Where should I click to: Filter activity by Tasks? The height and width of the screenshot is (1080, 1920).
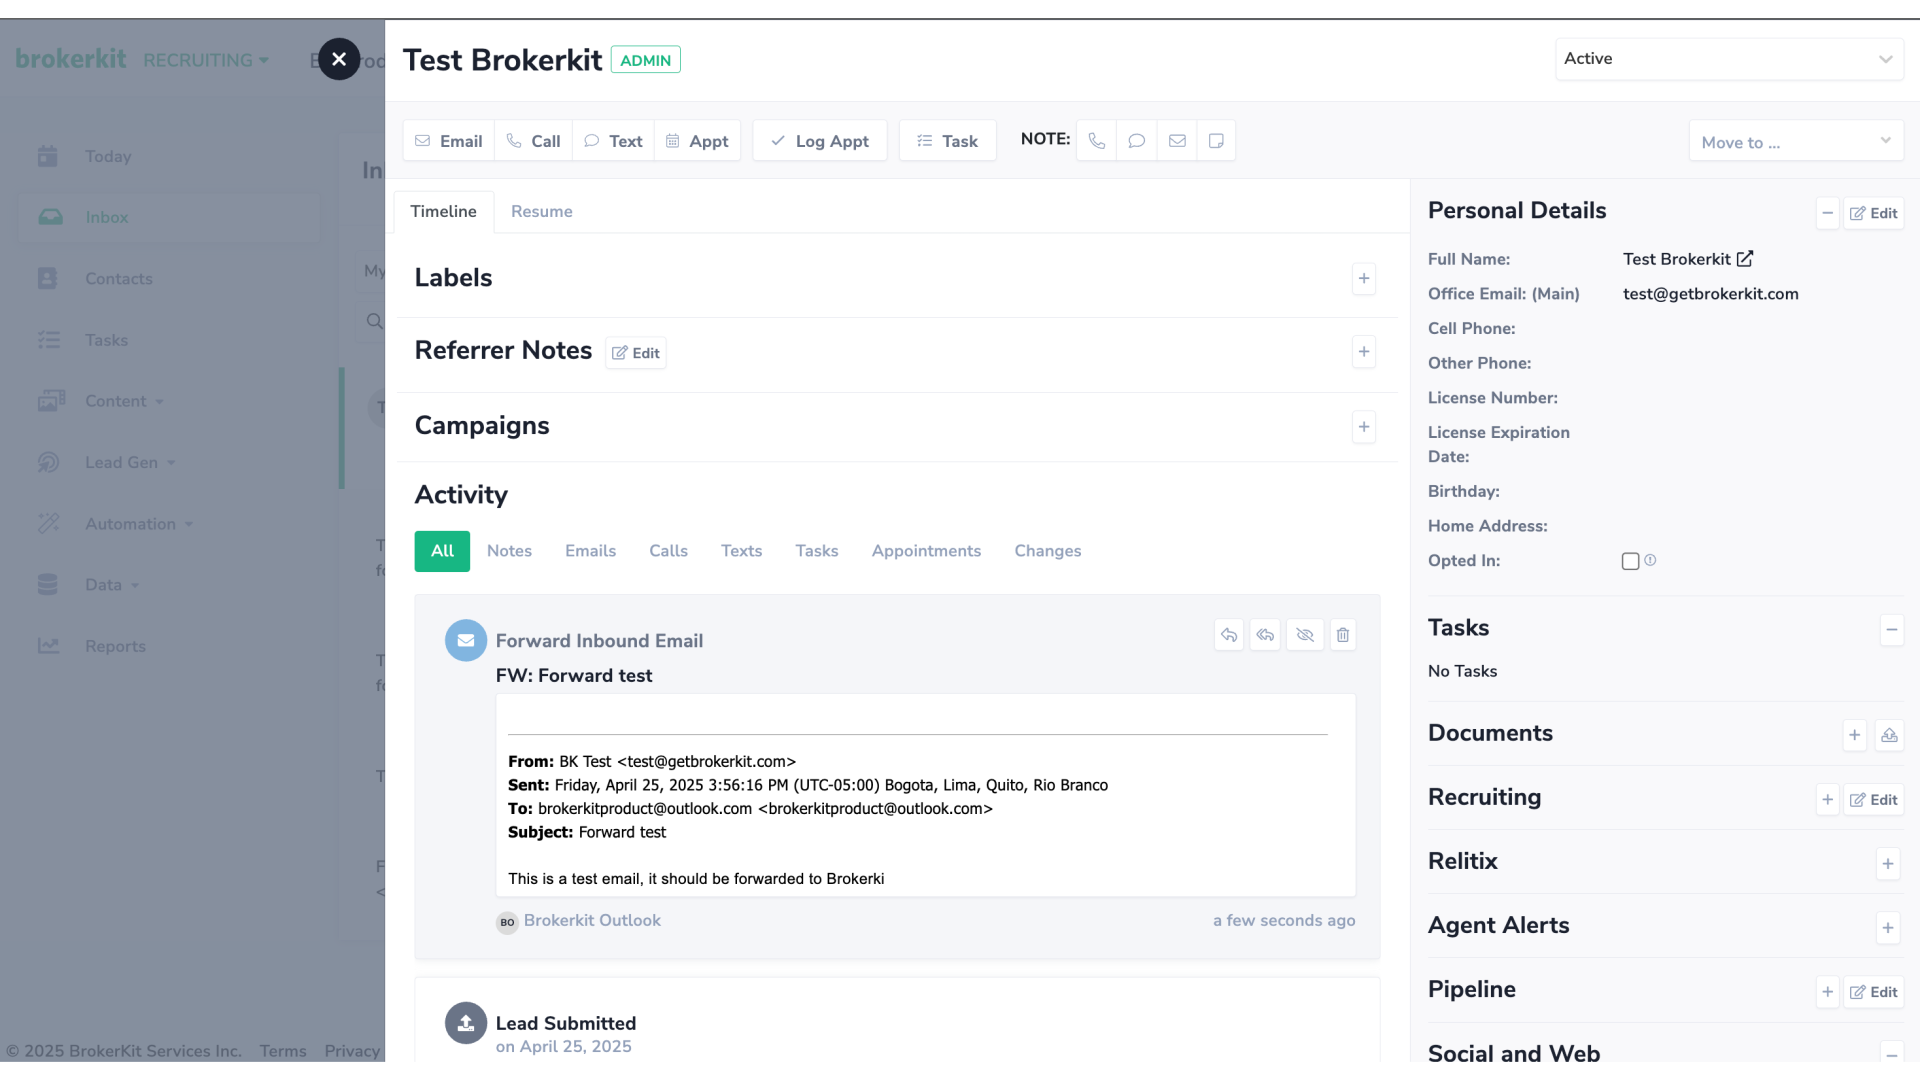[x=817, y=551]
